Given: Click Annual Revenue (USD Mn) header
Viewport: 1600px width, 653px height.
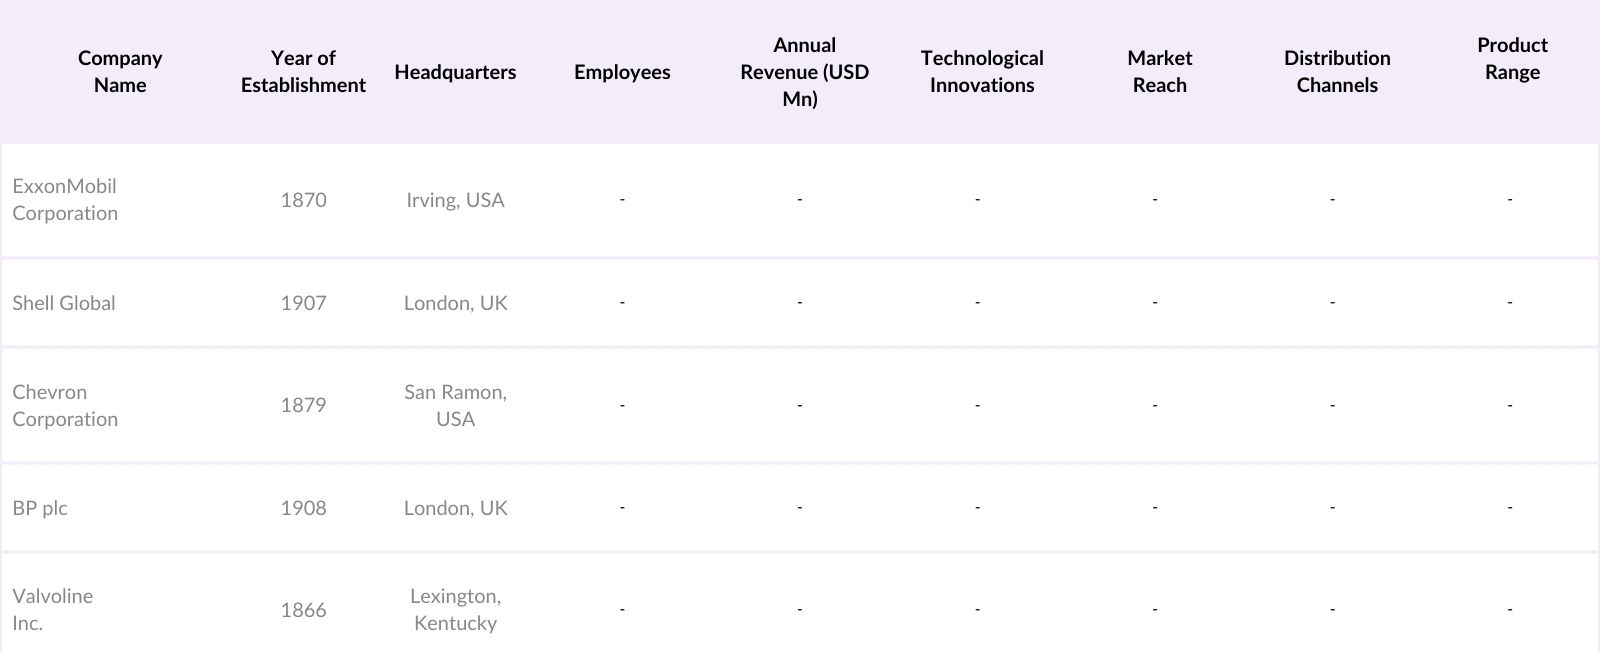Looking at the screenshot, I should click(x=804, y=71).
